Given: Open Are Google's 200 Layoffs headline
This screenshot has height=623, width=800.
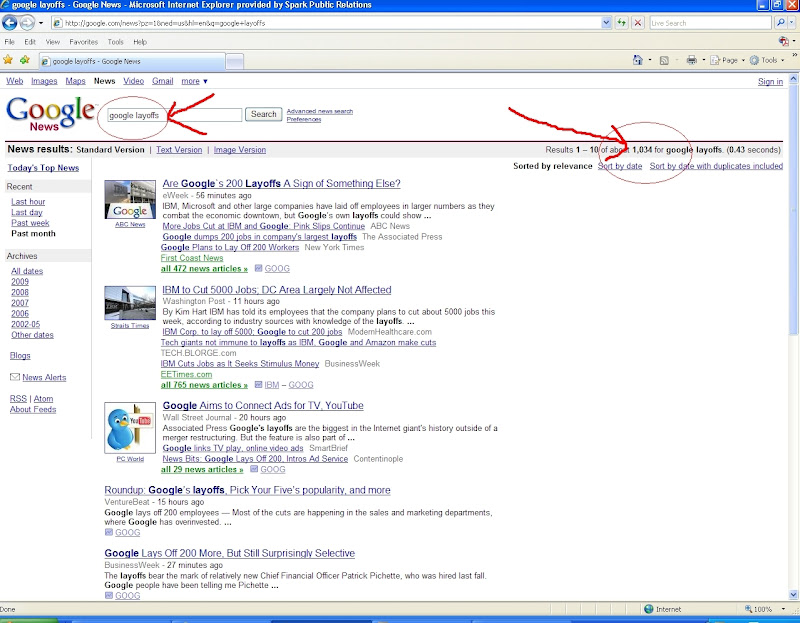Looking at the screenshot, I should [x=281, y=183].
